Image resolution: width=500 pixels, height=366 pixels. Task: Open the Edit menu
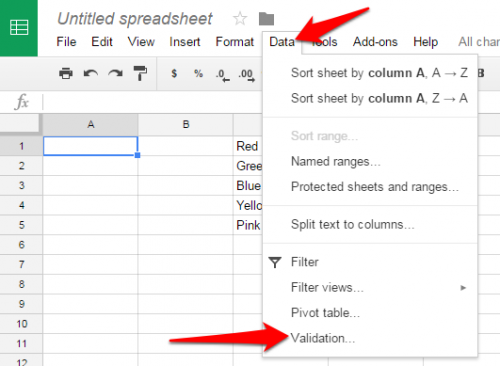[x=102, y=42]
